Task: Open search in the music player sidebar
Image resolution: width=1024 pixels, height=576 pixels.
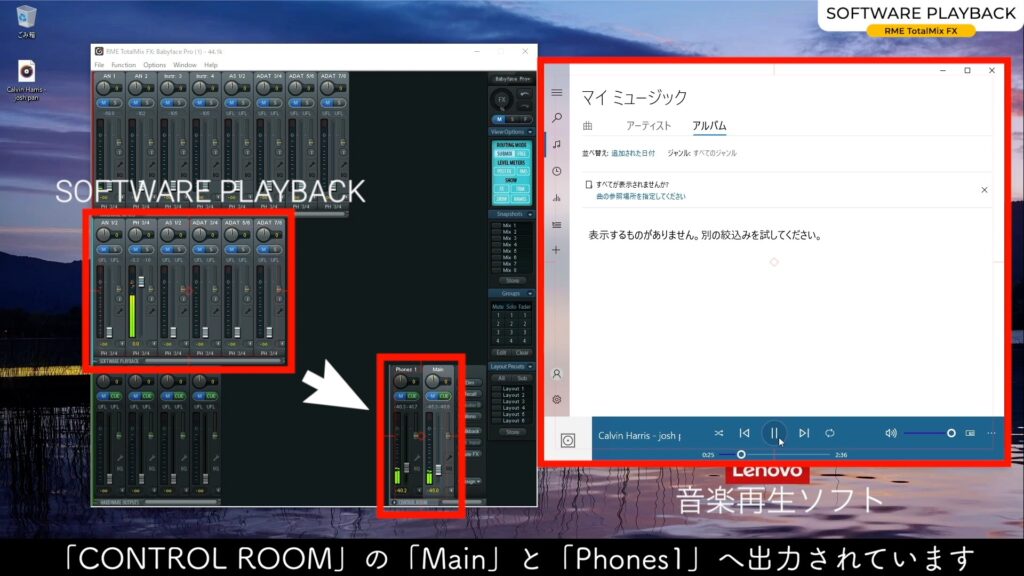Action: (x=556, y=118)
